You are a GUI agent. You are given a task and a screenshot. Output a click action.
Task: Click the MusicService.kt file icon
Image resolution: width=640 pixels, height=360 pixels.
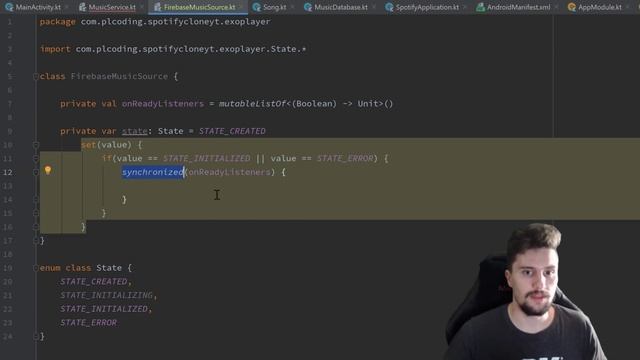[82, 7]
